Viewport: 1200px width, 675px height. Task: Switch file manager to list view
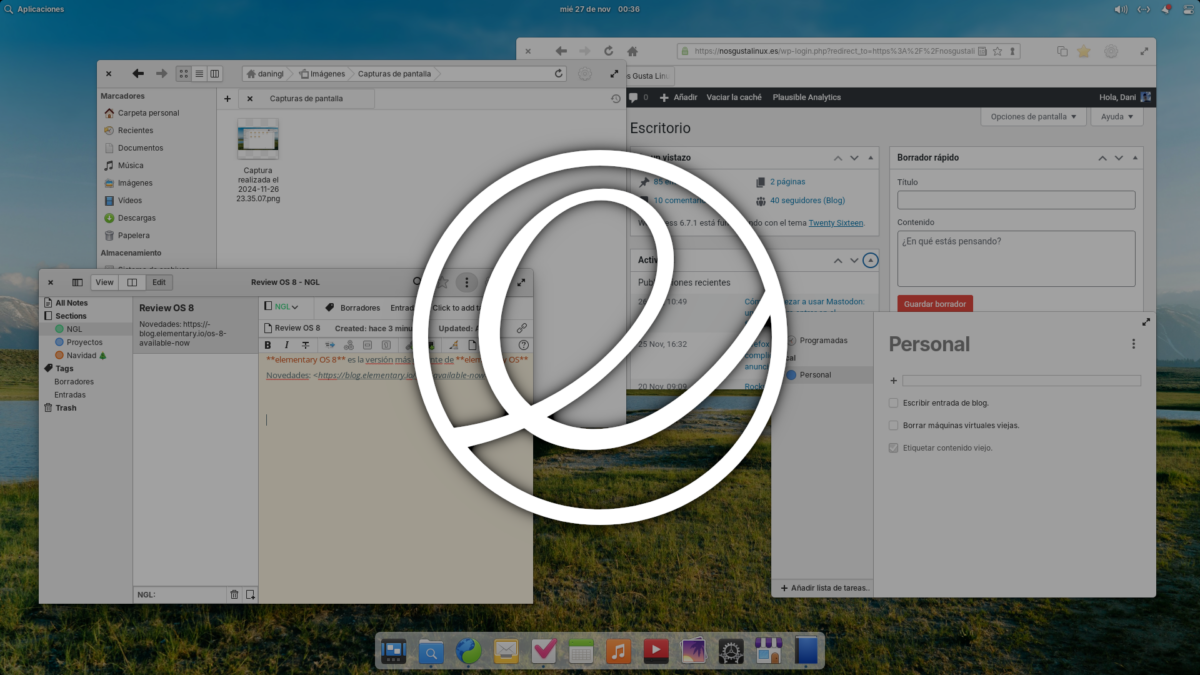tap(200, 74)
